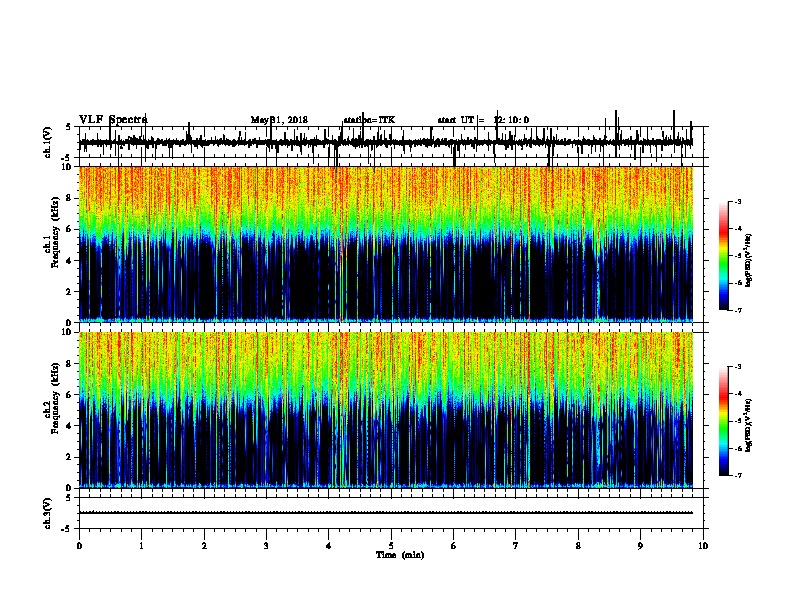Click time axis tick label "5"
This screenshot has width=792, height=612.
(x=391, y=546)
